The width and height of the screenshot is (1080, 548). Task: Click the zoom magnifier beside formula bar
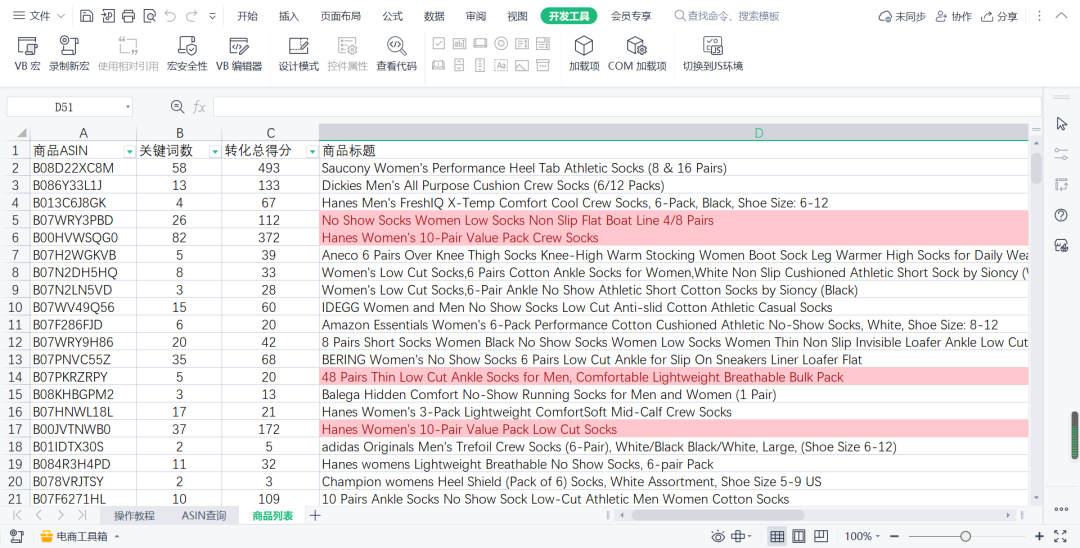tap(177, 107)
